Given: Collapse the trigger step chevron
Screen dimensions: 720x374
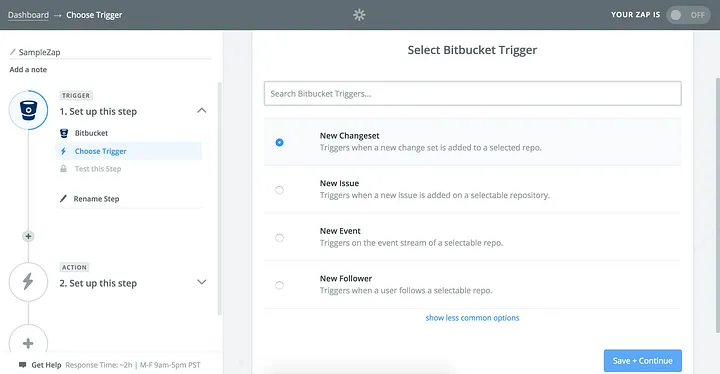Looking at the screenshot, I should pyautogui.click(x=202, y=111).
